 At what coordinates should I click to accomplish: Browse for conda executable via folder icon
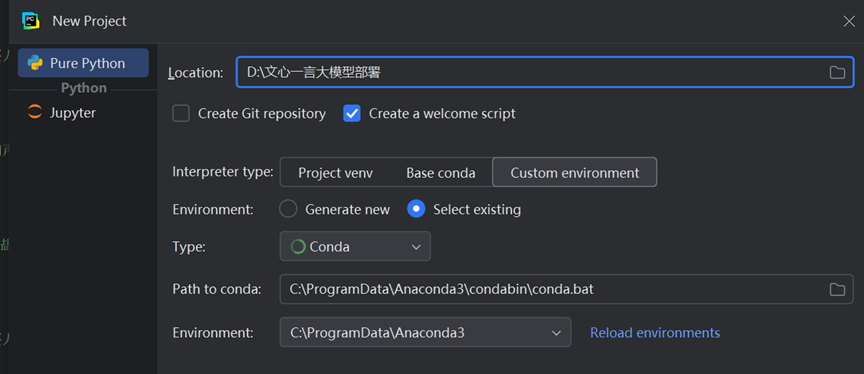point(837,289)
